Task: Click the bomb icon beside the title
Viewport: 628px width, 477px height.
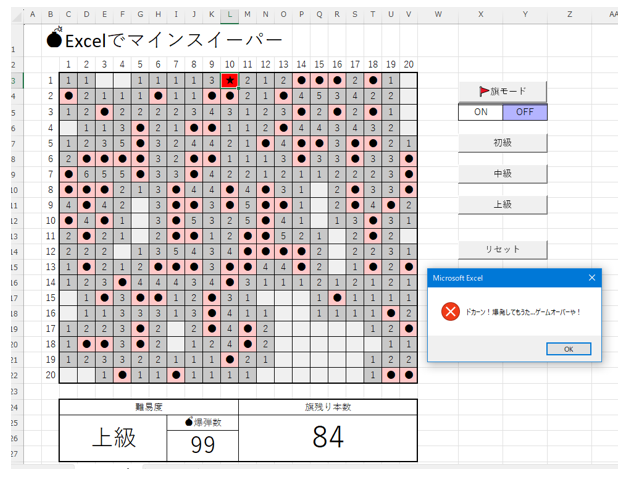Action: 54,38
